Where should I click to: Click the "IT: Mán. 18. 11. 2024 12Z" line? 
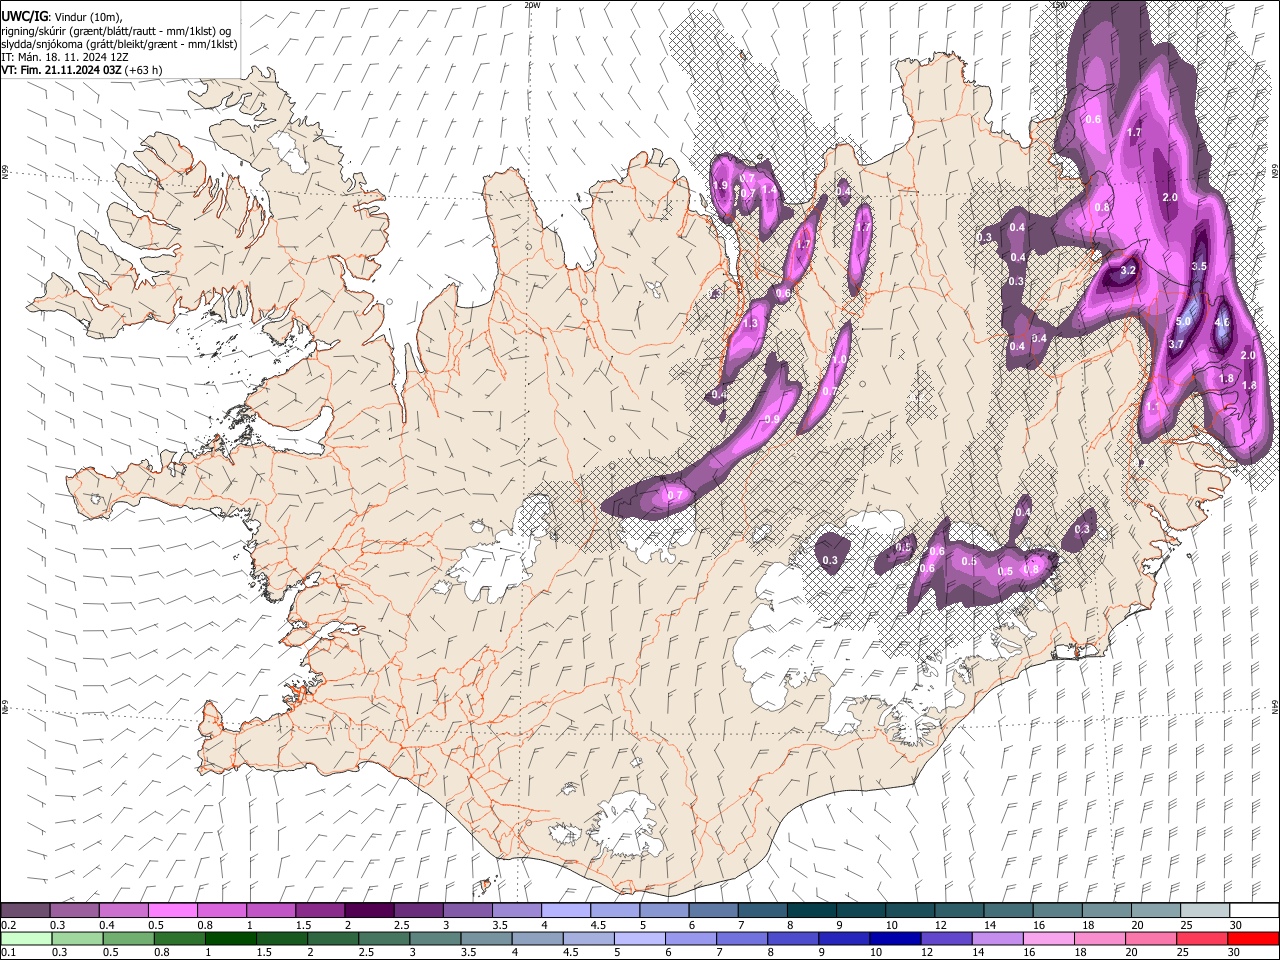click(65, 57)
